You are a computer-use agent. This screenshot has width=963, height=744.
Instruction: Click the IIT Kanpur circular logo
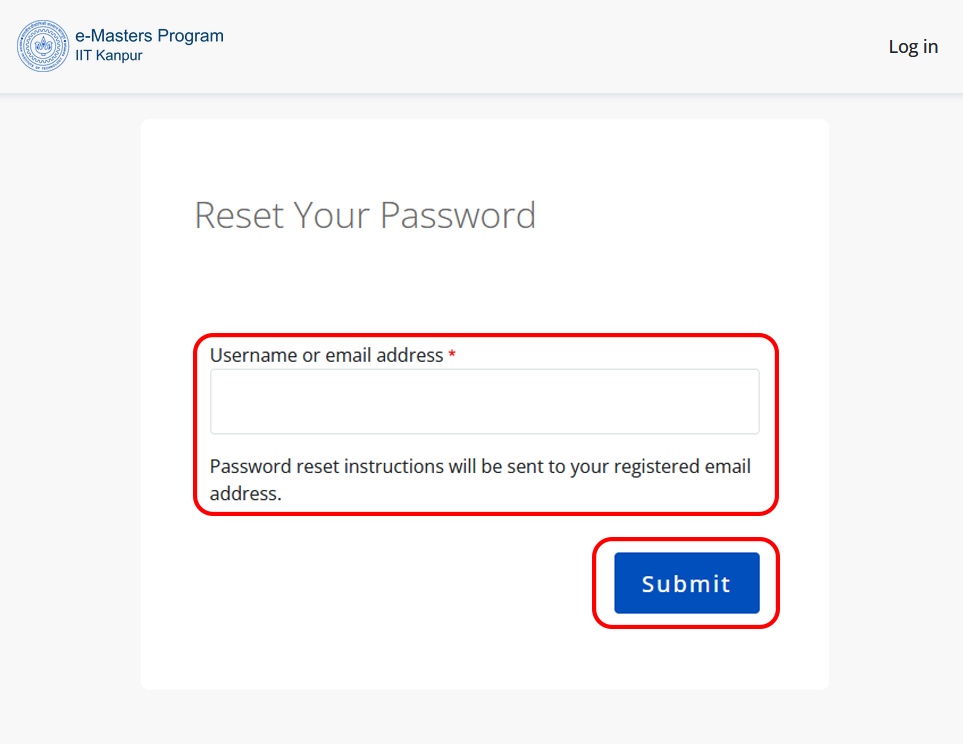(x=43, y=46)
